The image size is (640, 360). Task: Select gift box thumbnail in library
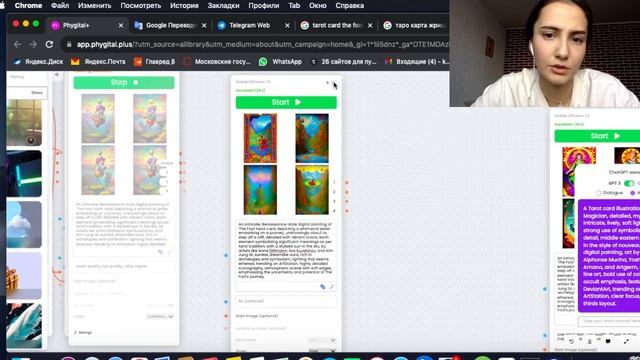[x=24, y=276]
